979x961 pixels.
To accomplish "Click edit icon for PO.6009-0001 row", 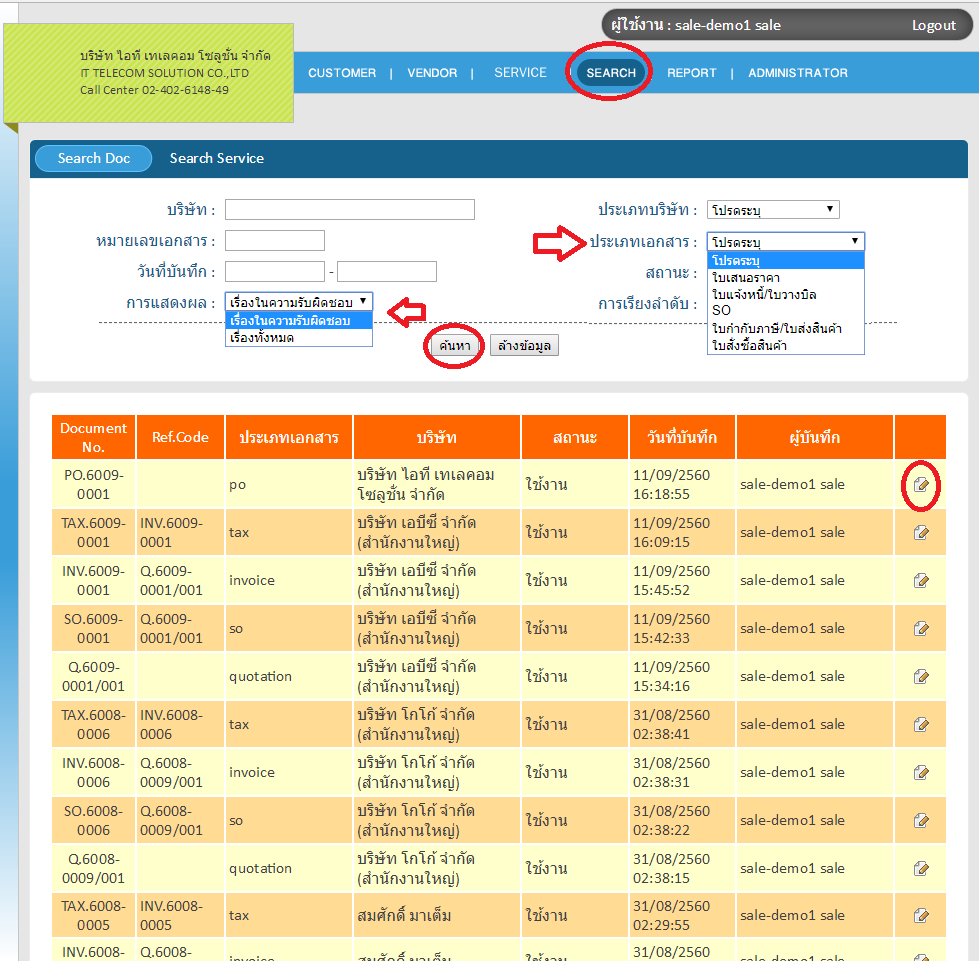I will click(x=921, y=484).
